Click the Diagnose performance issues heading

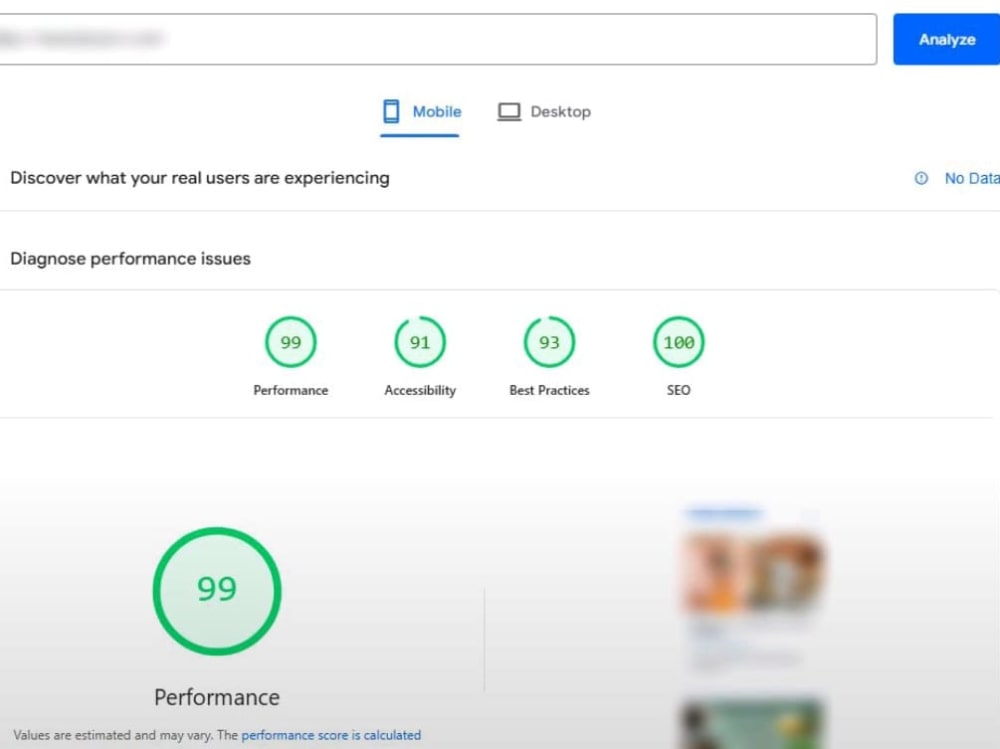click(x=130, y=259)
